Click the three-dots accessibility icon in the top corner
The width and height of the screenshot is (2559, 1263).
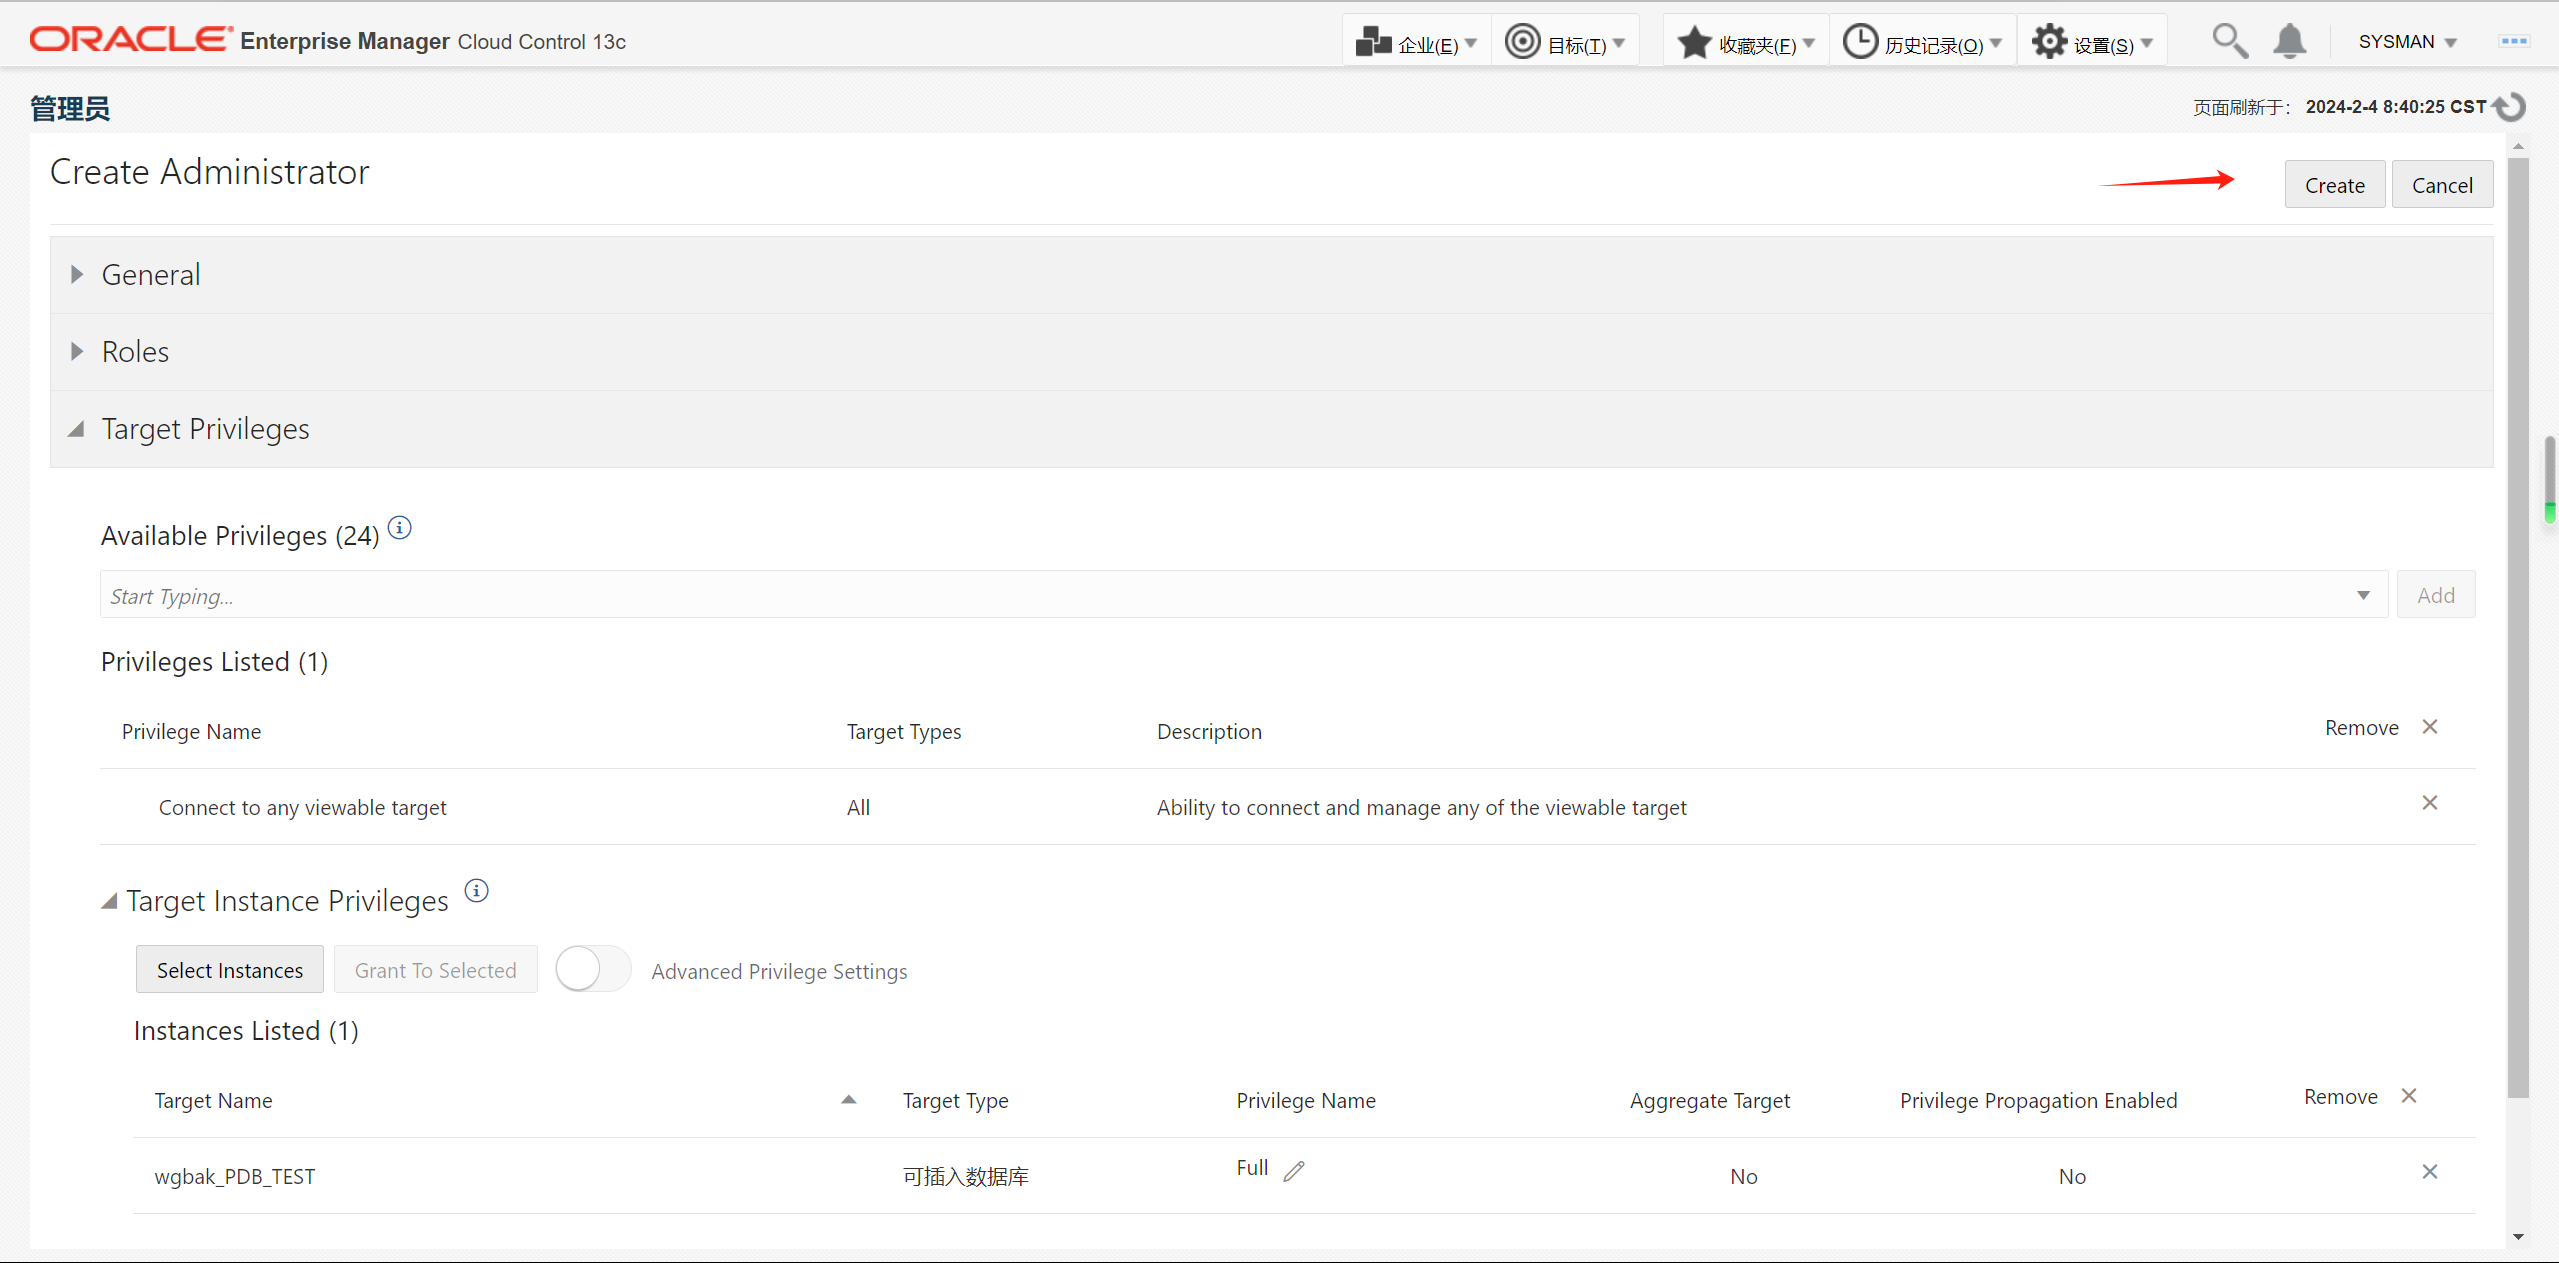(2513, 41)
